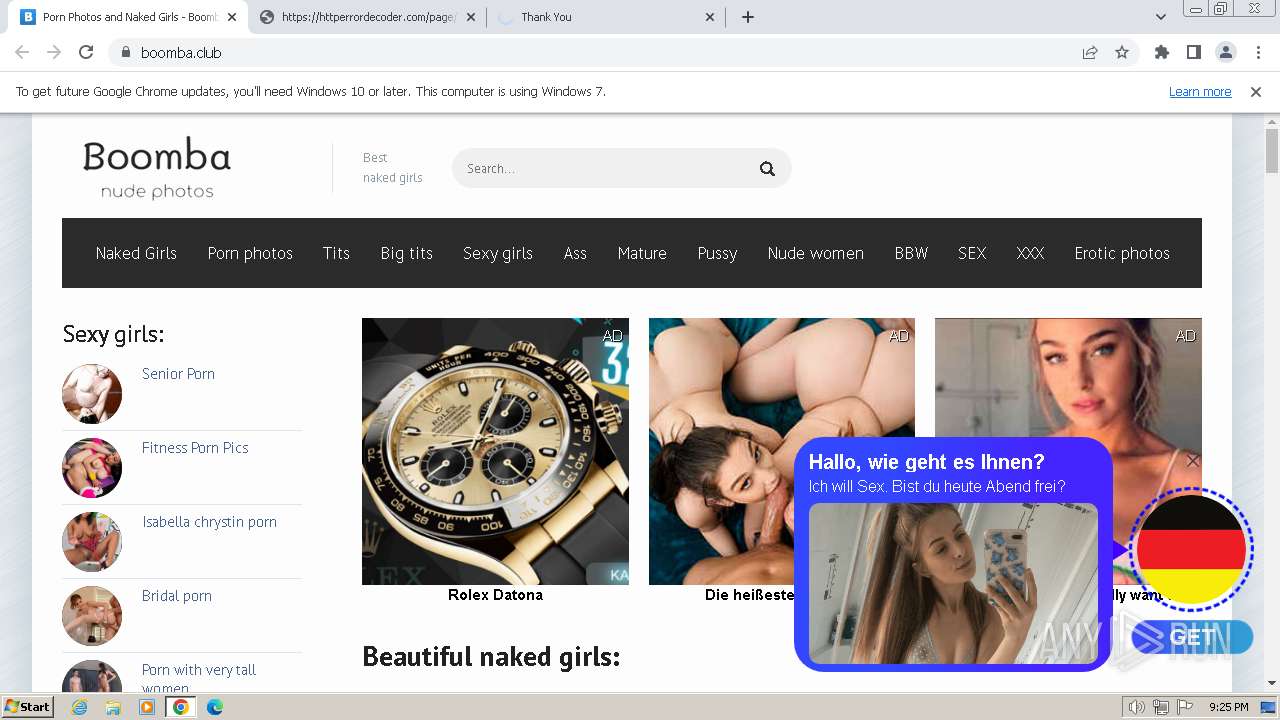Toggle the browser side panel icon

(x=1194, y=52)
